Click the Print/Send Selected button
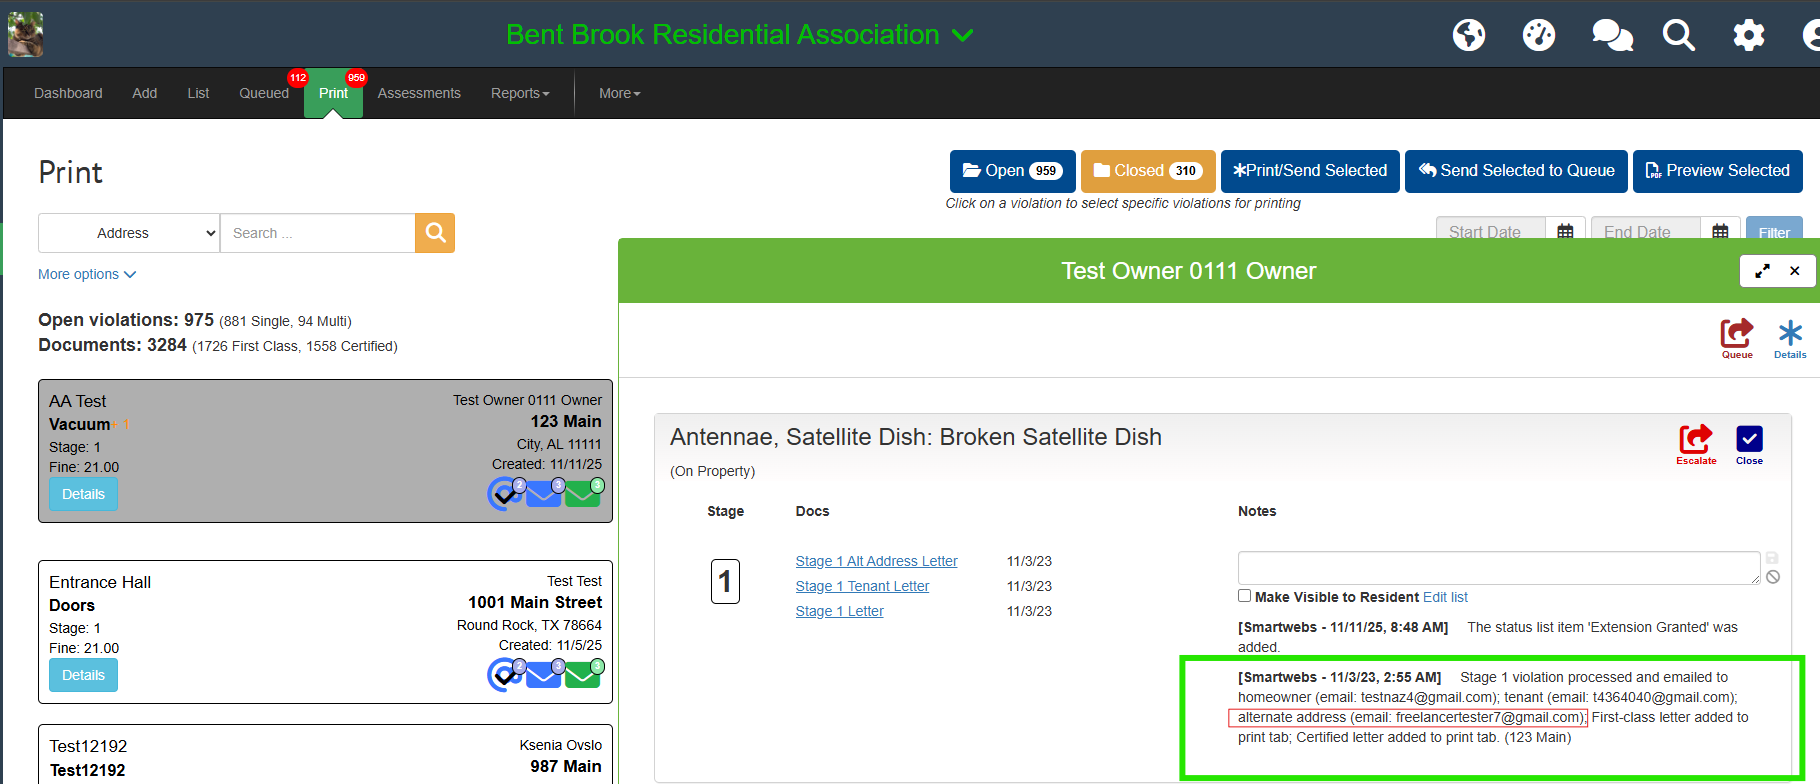This screenshot has height=784, width=1820. pos(1310,171)
